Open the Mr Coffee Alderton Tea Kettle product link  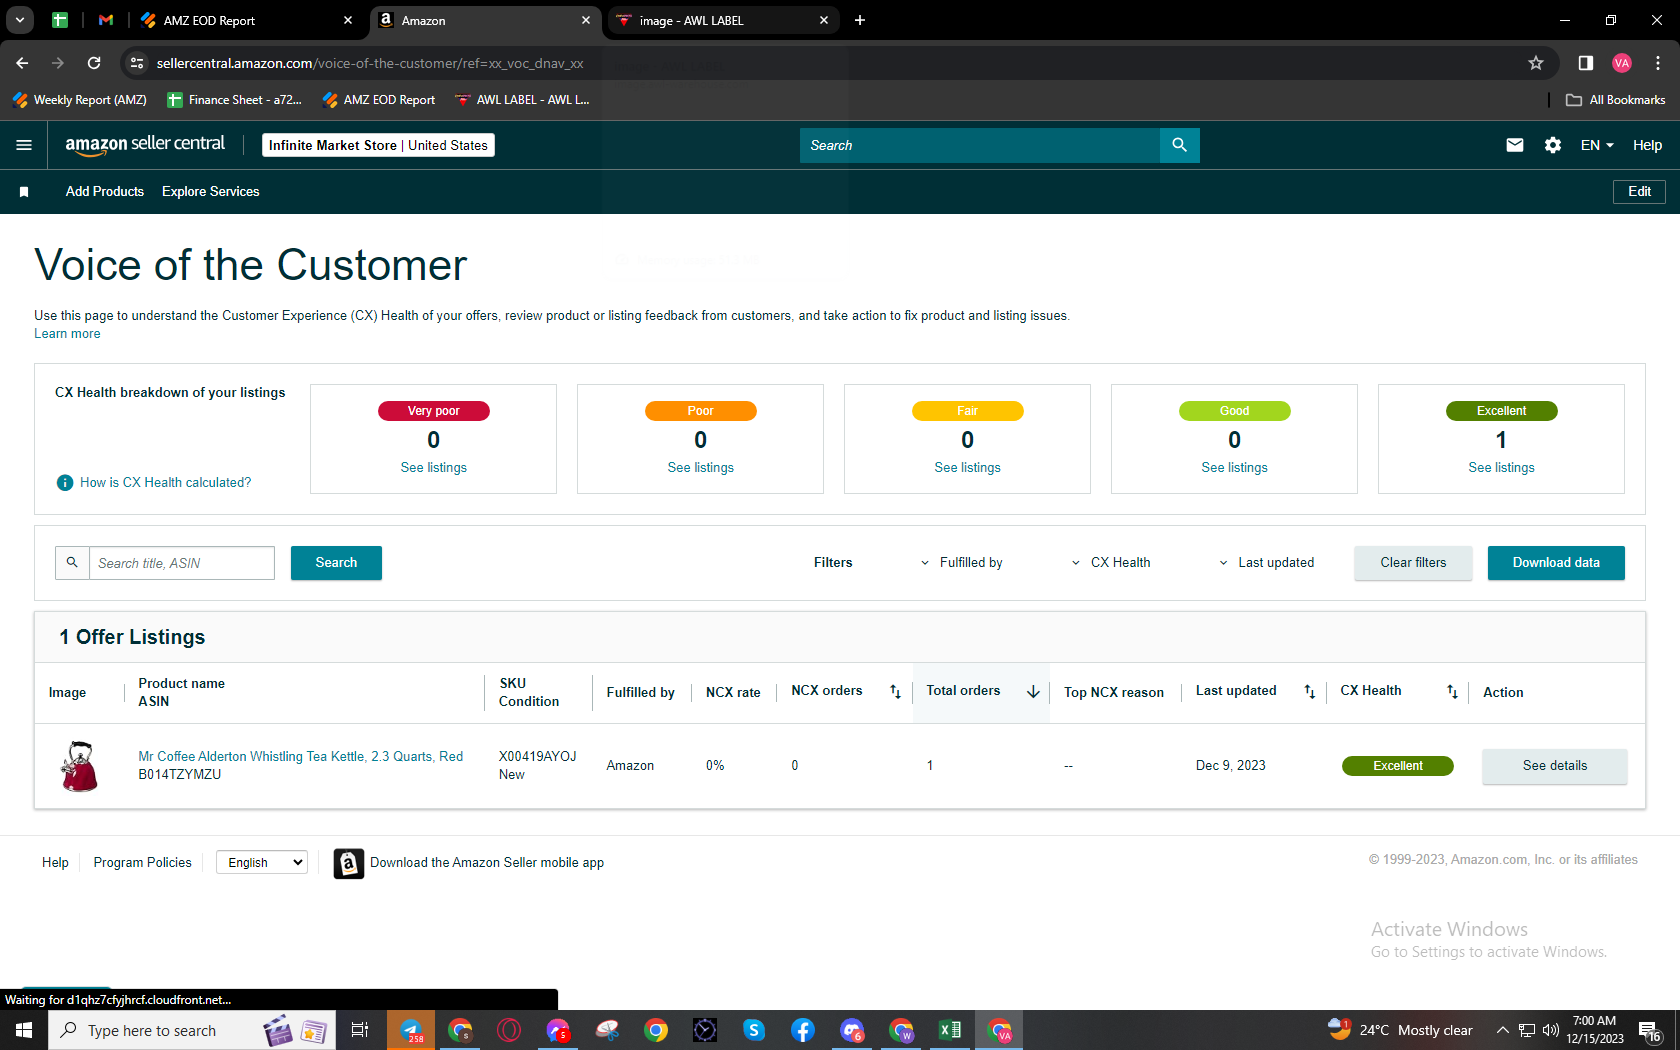(x=301, y=757)
